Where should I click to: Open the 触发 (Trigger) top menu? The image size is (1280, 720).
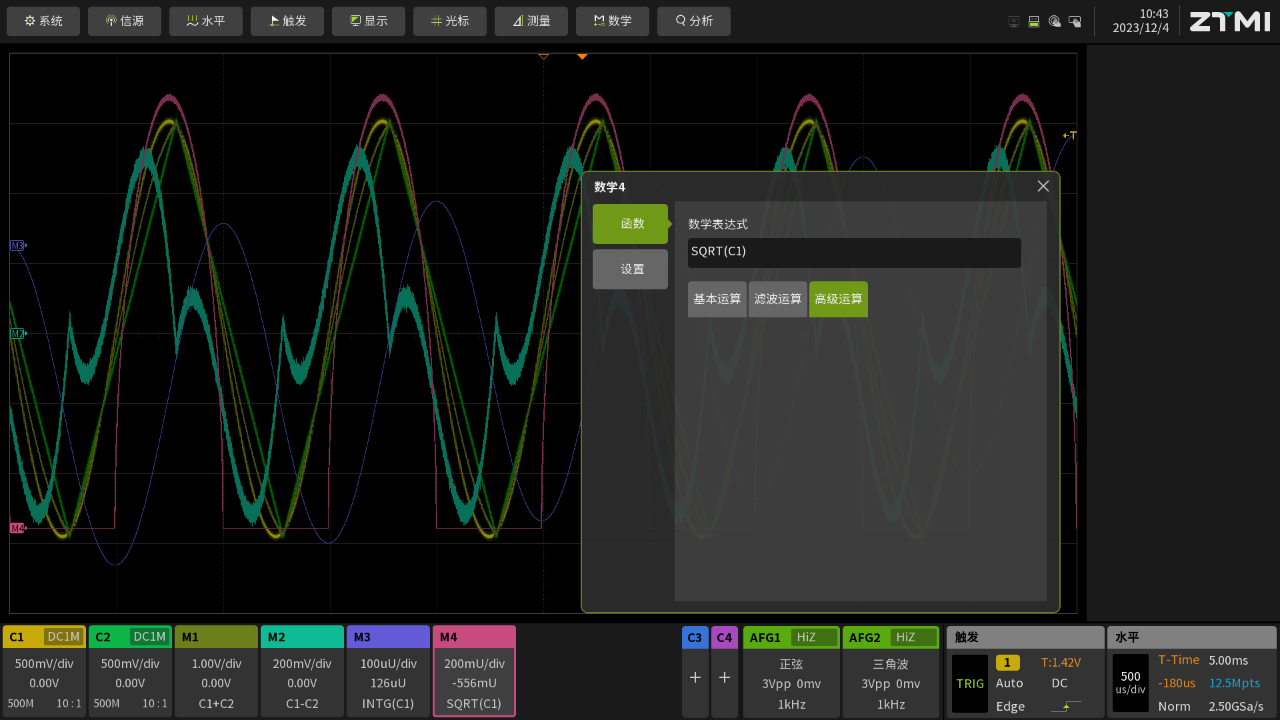[287, 21]
